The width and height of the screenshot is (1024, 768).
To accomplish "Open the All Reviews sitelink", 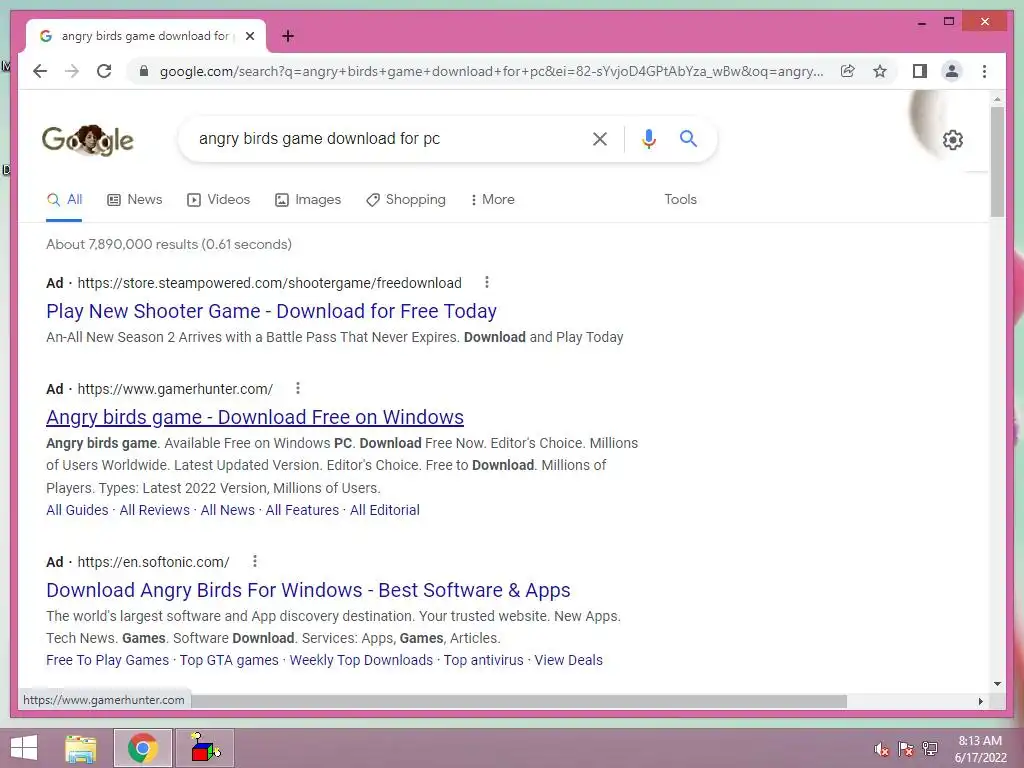I will point(155,510).
